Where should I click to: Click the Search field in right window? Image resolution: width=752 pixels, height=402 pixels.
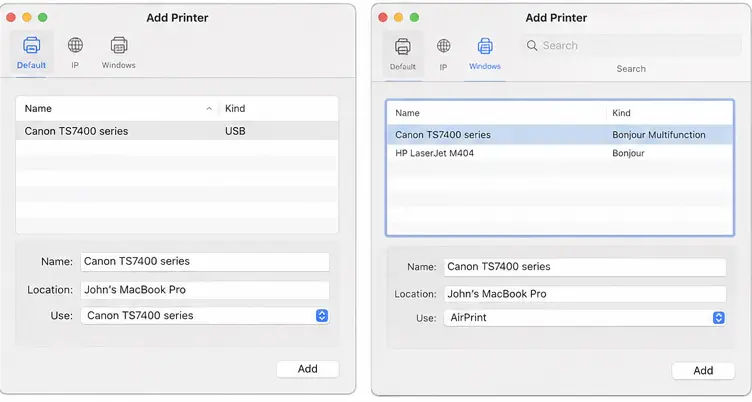[631, 46]
